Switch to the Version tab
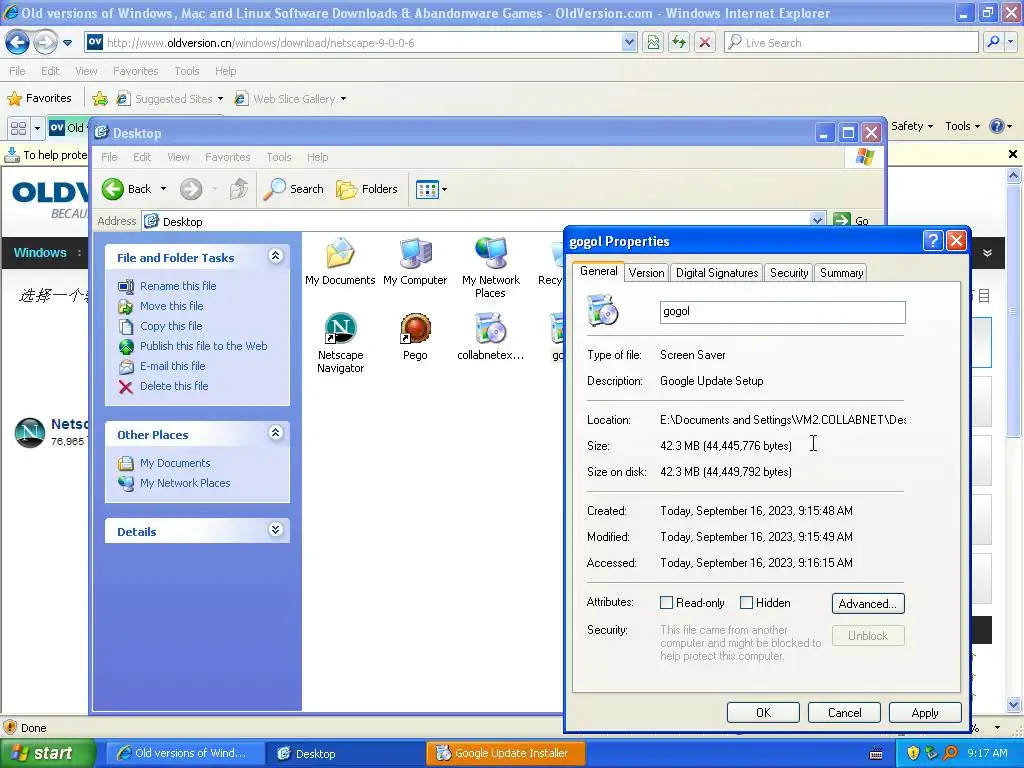Image resolution: width=1024 pixels, height=768 pixels. pos(647,273)
